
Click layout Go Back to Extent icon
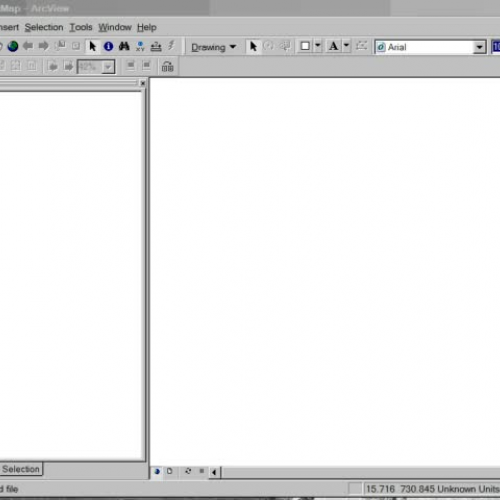coord(52,66)
